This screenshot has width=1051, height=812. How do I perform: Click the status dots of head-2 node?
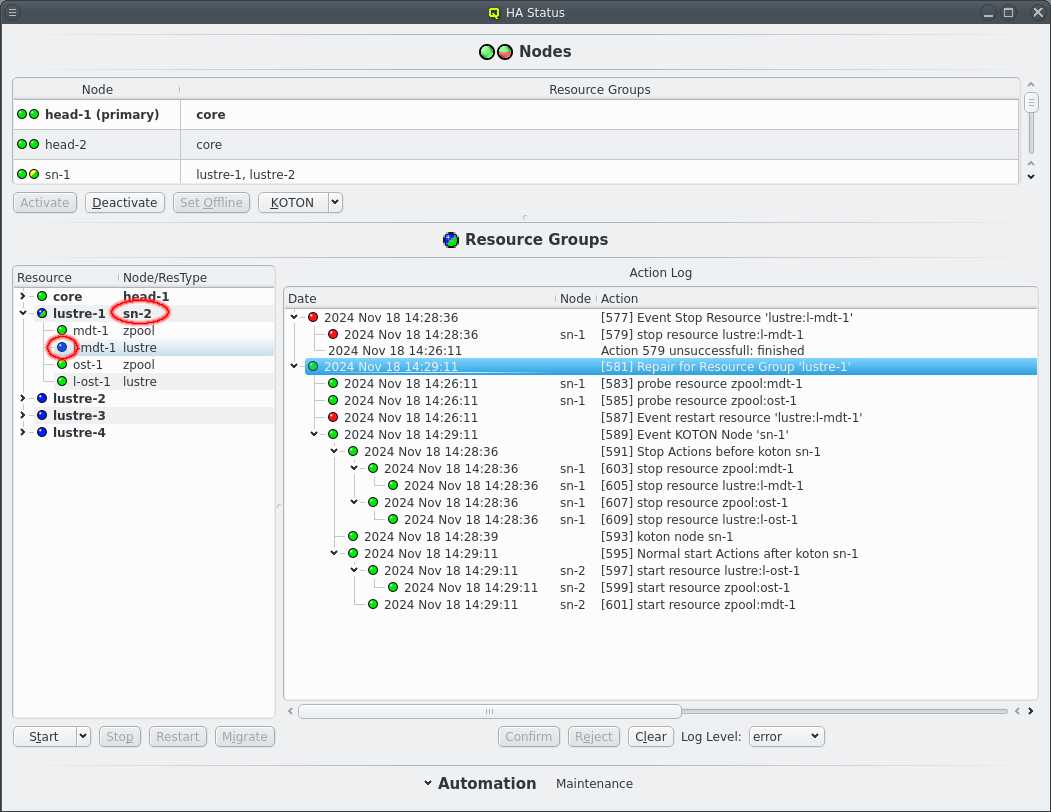pyautogui.click(x=28, y=144)
